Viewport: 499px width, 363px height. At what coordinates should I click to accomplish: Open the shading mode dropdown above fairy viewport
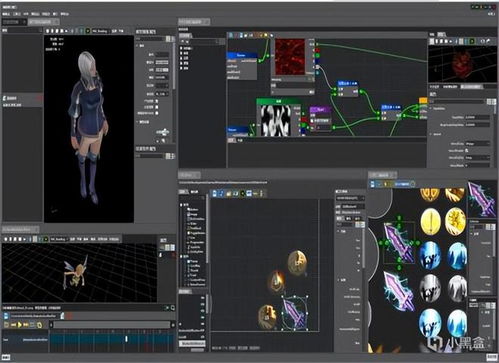click(x=59, y=239)
